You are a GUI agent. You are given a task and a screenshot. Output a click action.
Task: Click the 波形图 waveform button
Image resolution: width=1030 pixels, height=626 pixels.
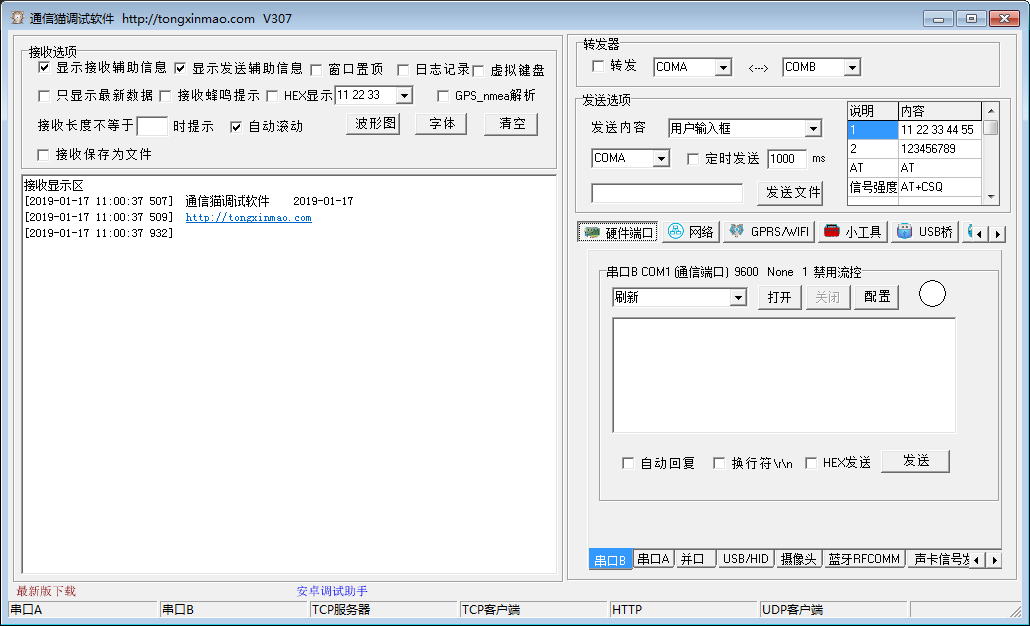pyautogui.click(x=373, y=123)
